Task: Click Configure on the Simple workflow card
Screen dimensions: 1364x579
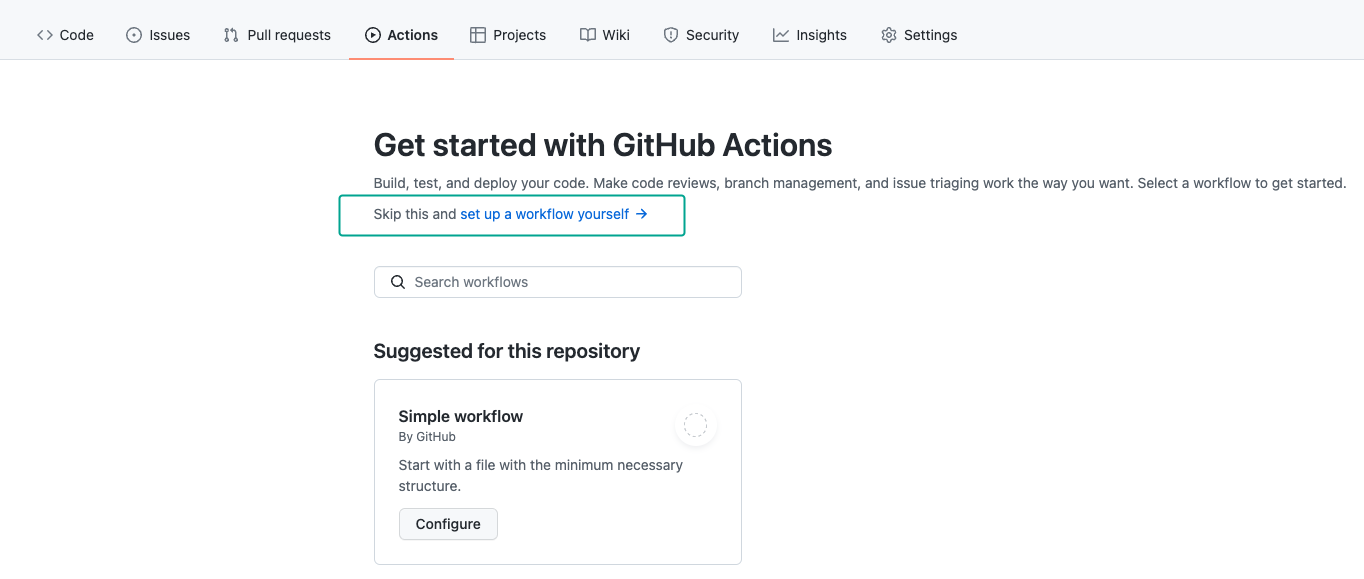Action: 448,524
